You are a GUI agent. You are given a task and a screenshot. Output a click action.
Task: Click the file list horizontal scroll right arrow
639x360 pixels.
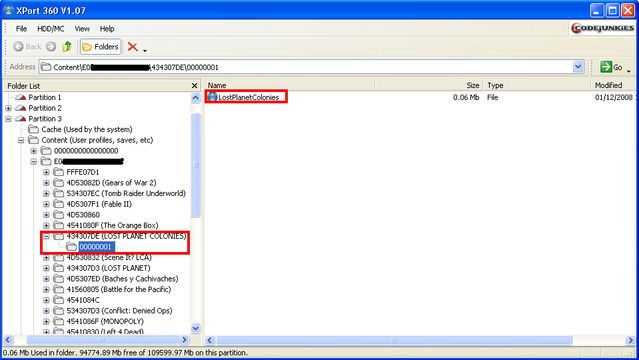(630, 340)
